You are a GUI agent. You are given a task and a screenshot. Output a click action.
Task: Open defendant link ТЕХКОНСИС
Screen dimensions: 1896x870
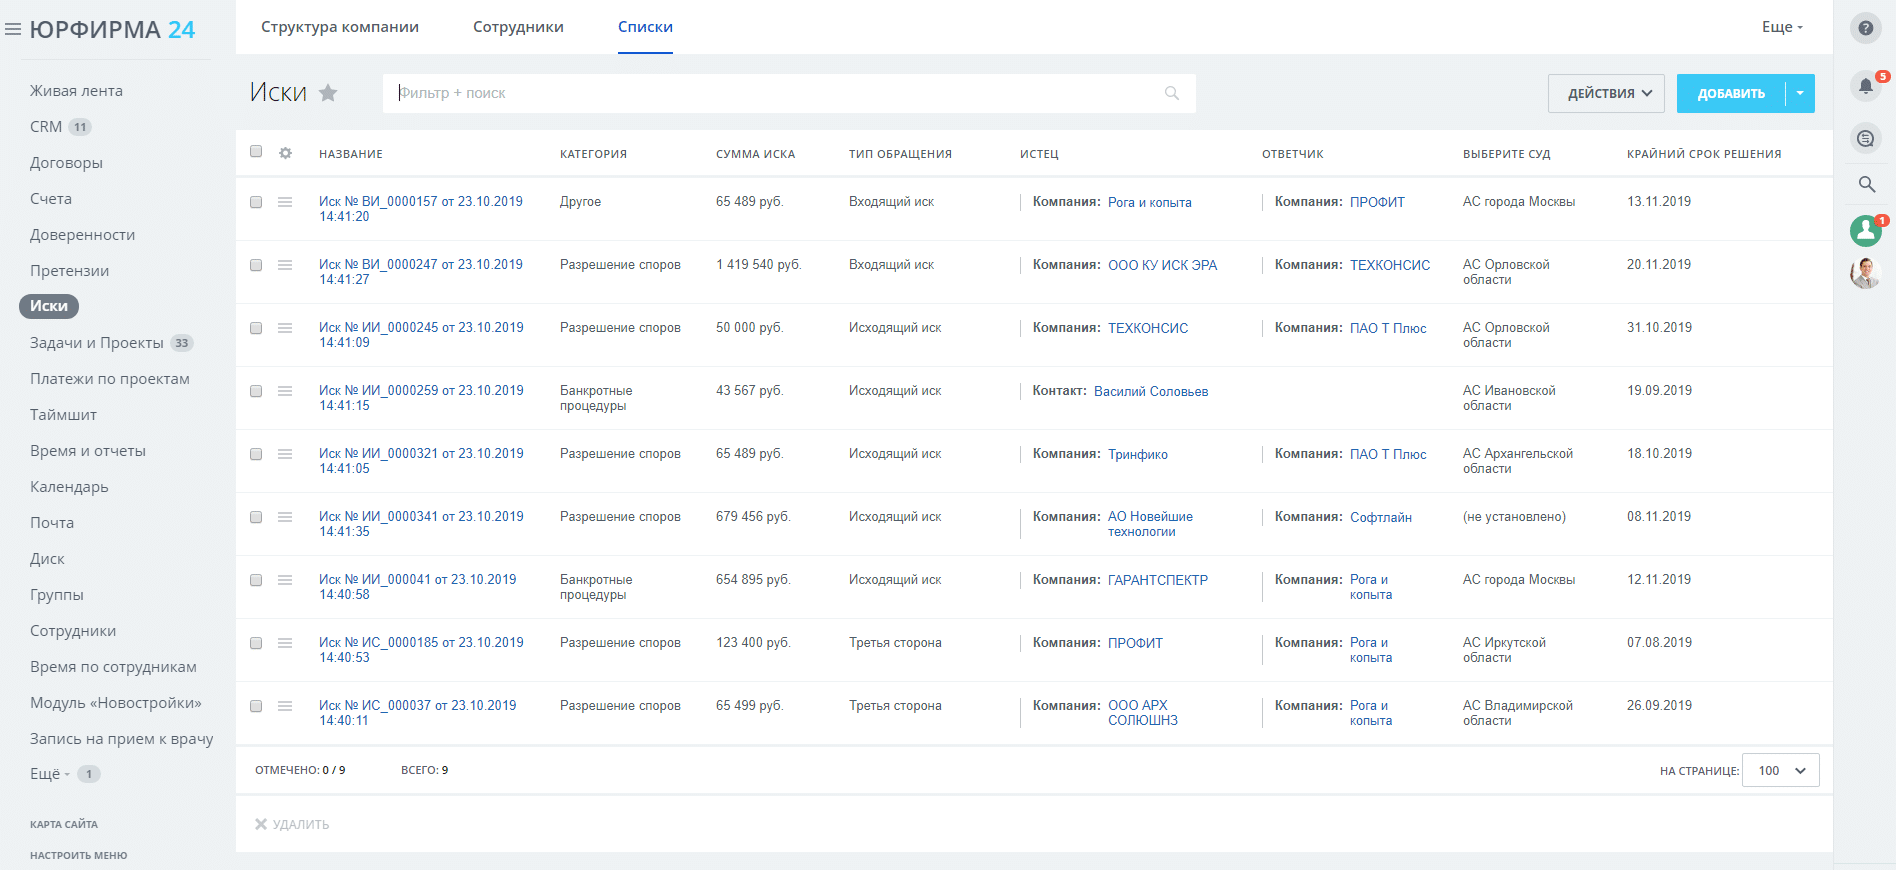[x=1390, y=265]
